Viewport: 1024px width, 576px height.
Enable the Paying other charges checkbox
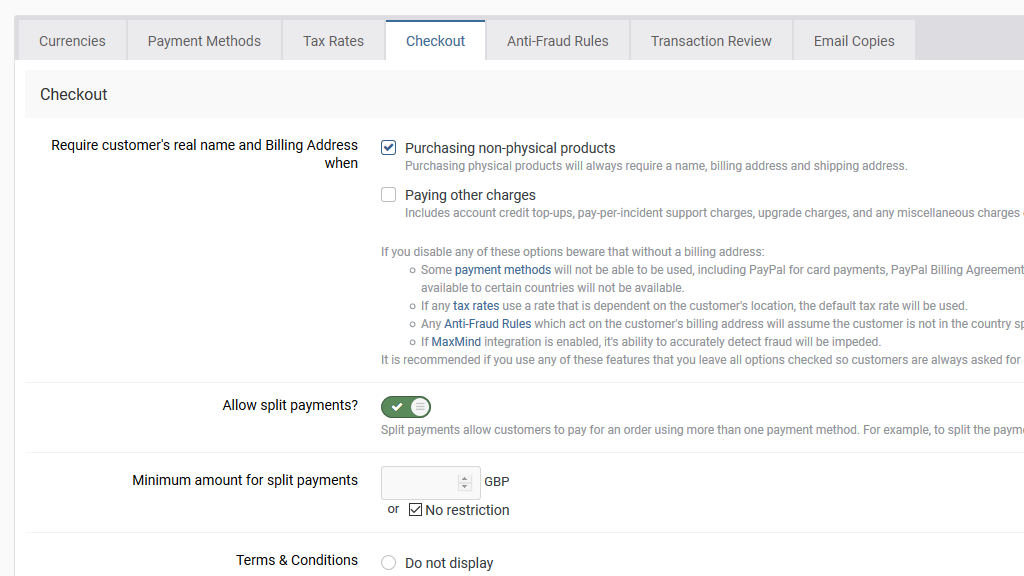(x=389, y=195)
